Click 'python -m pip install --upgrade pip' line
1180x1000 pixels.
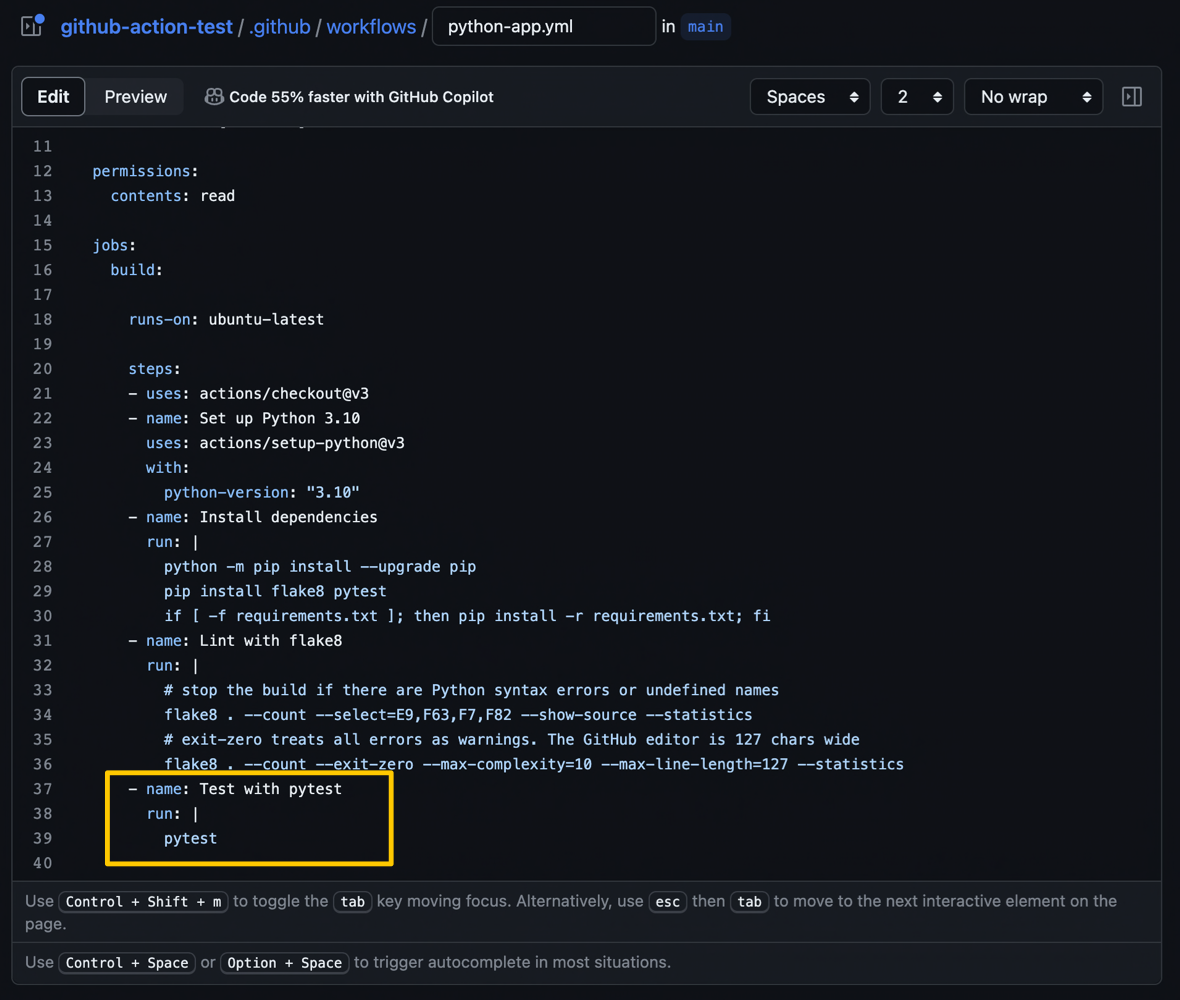[x=320, y=566]
